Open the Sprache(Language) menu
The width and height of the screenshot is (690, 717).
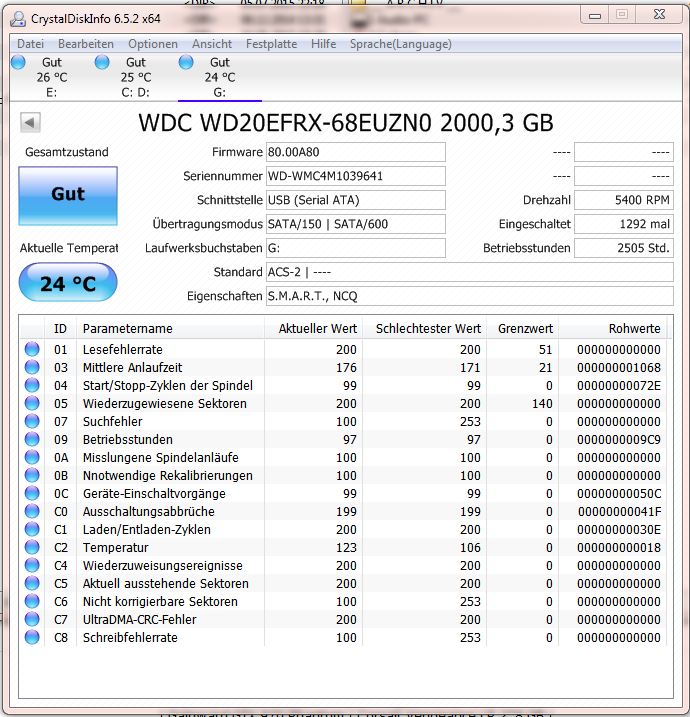(401, 44)
